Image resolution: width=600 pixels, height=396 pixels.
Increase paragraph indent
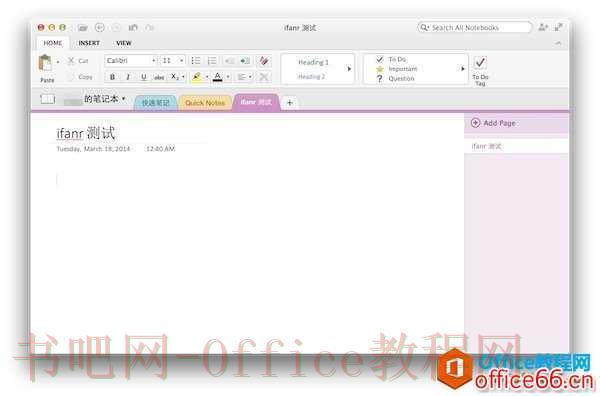coord(245,60)
